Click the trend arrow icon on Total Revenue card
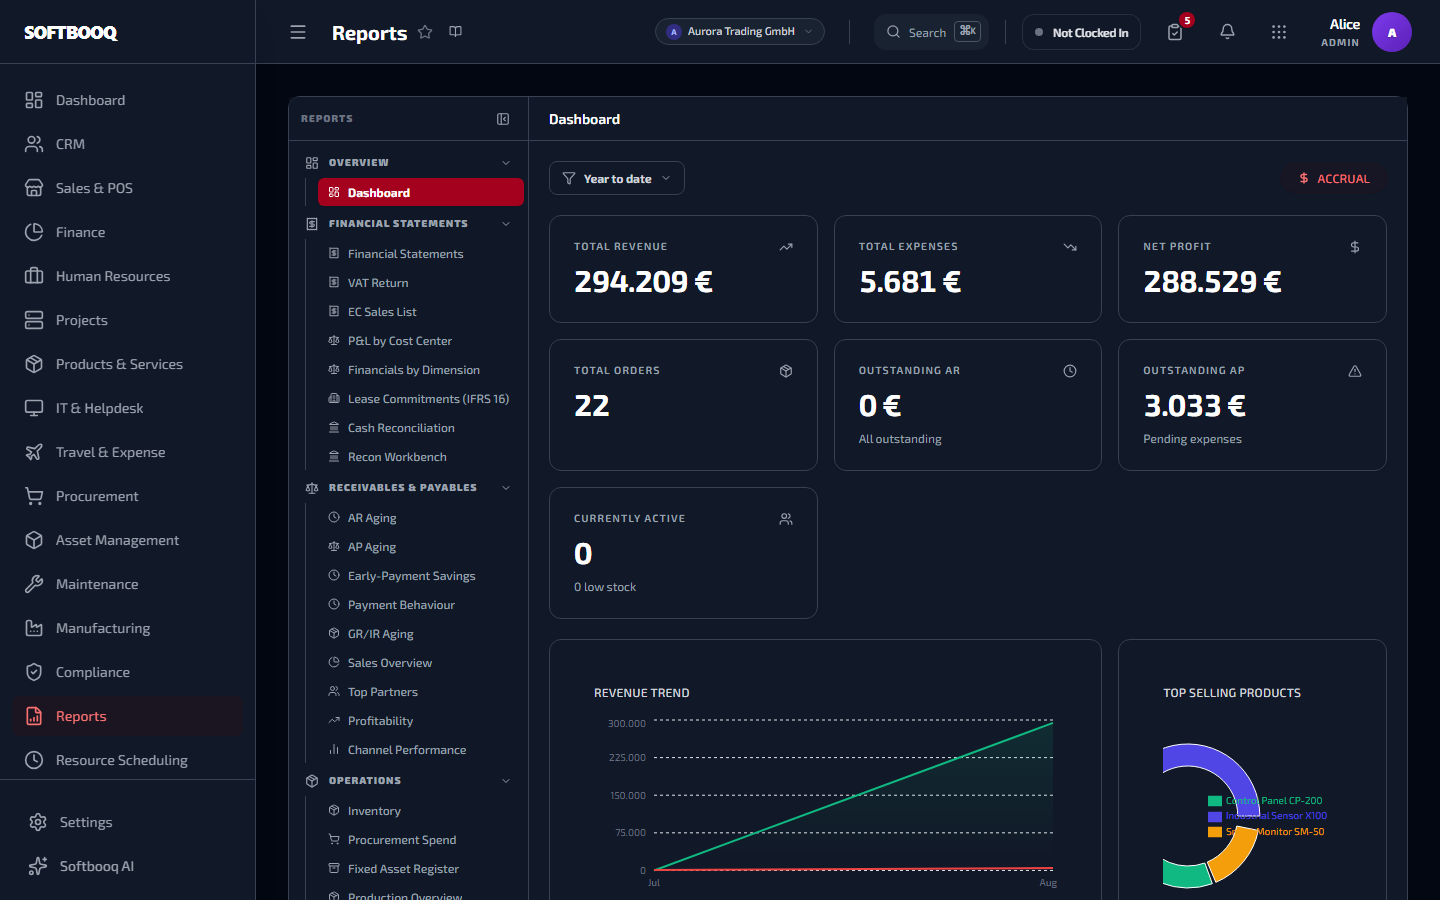The image size is (1440, 900). (x=786, y=247)
